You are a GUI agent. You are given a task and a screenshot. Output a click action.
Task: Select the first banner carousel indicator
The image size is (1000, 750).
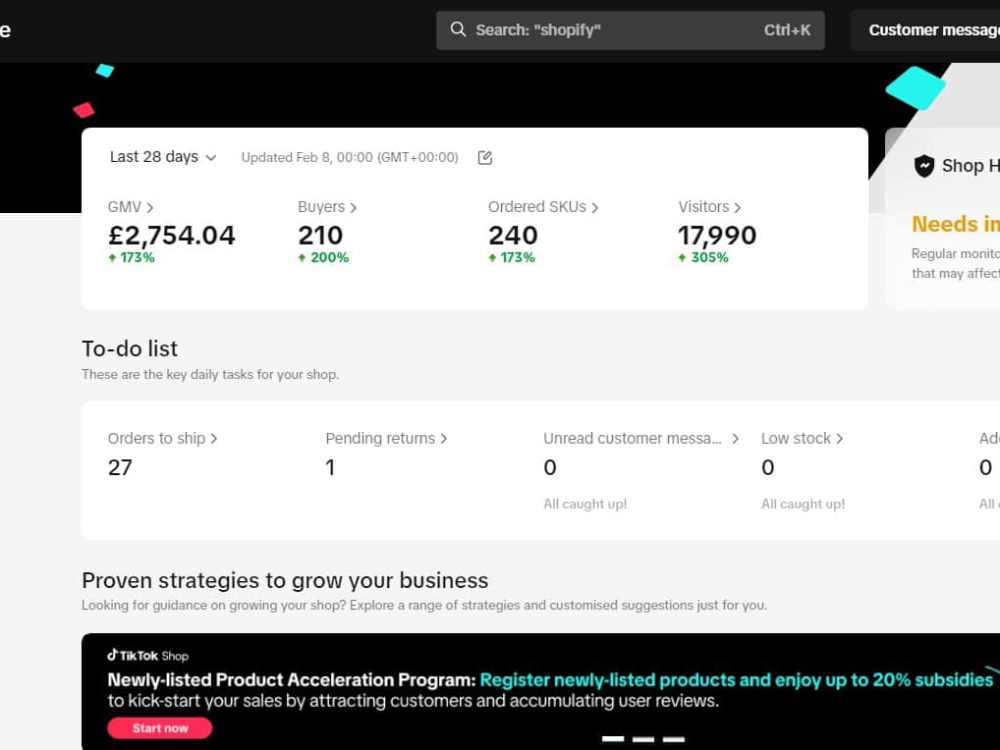pyautogui.click(x=613, y=739)
